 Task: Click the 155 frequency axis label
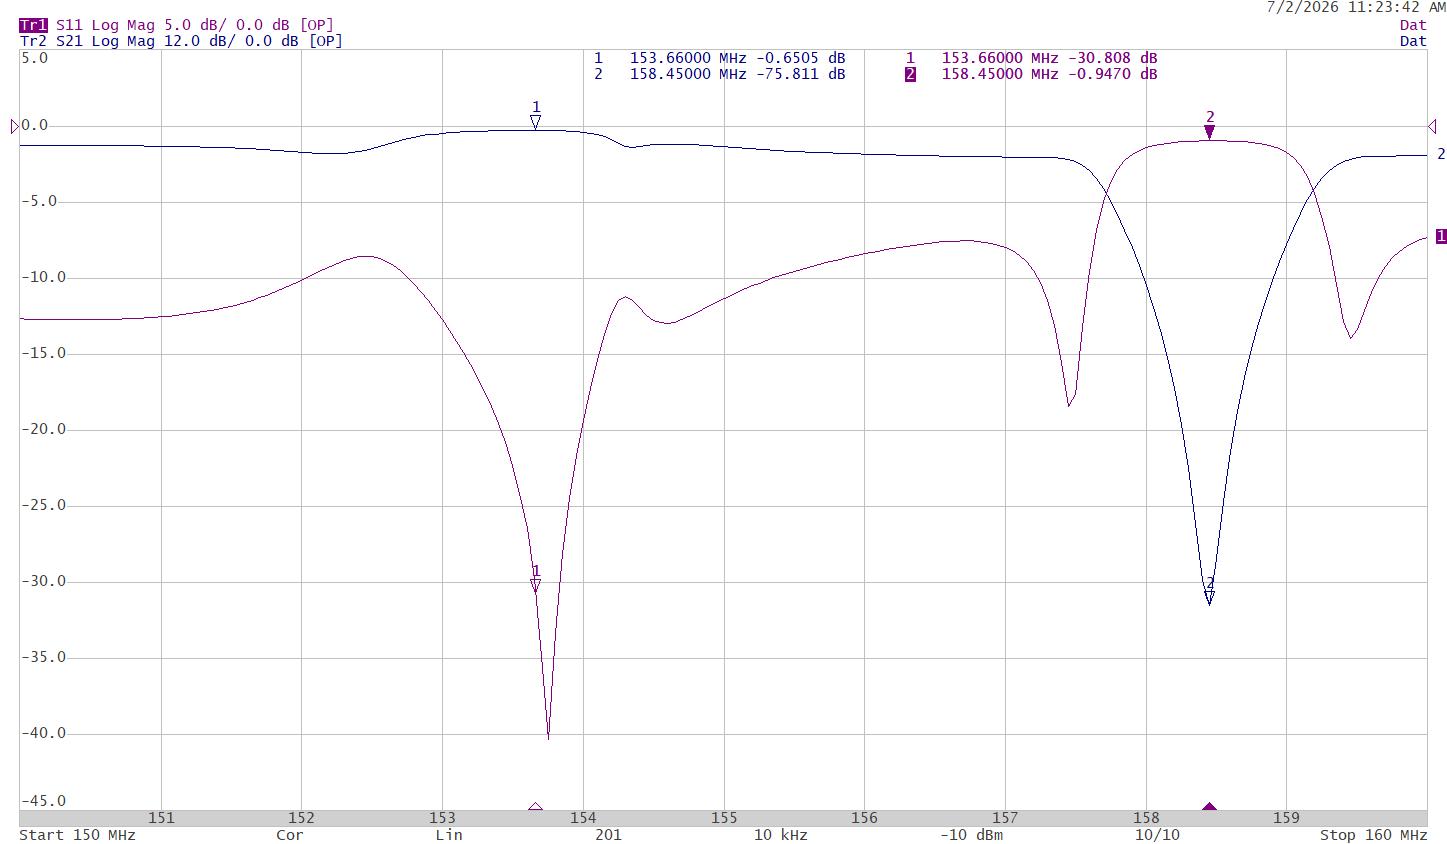point(724,818)
